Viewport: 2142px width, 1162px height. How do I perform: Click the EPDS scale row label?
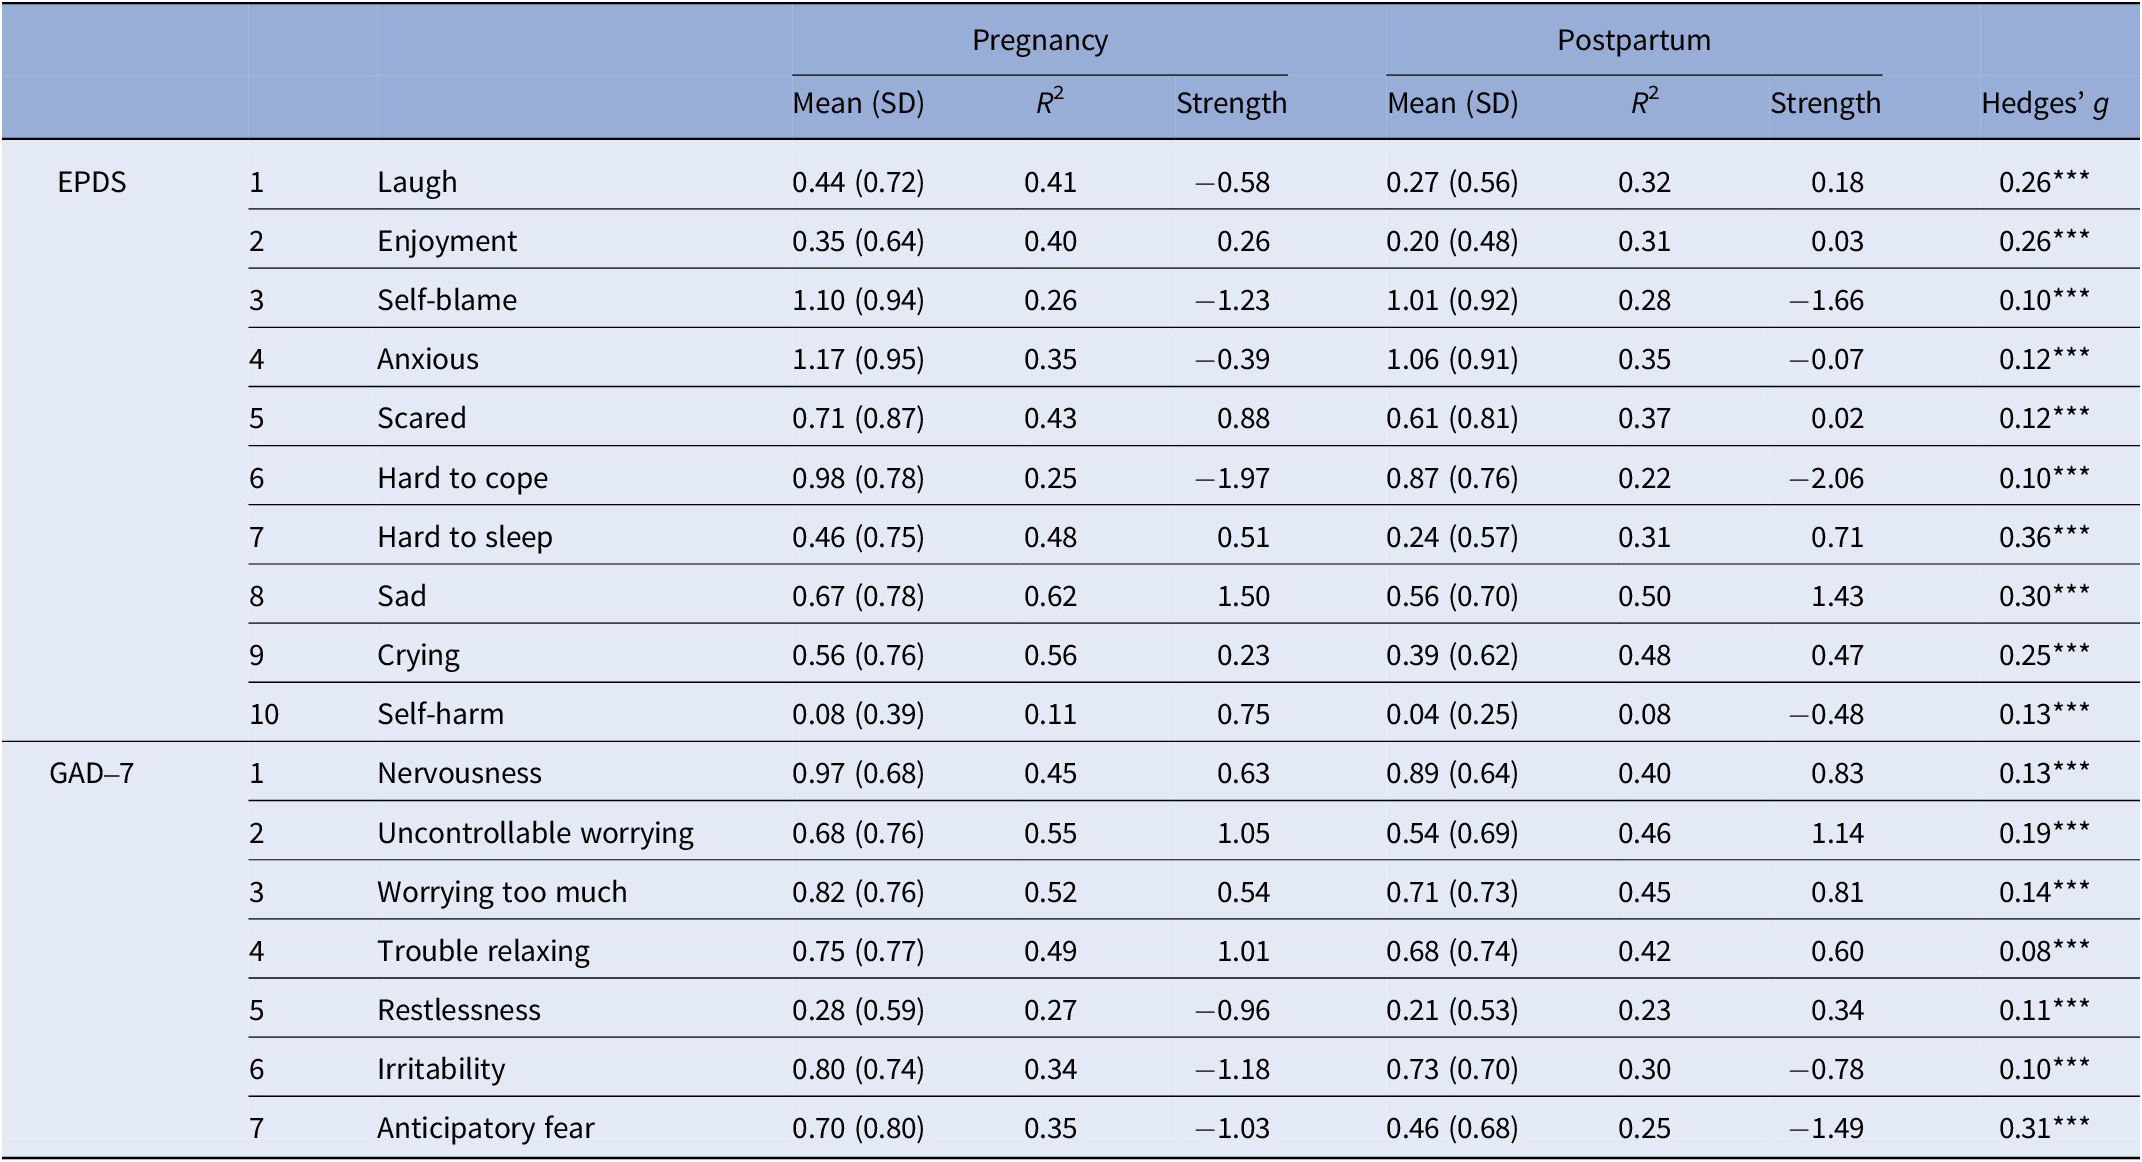tap(92, 182)
